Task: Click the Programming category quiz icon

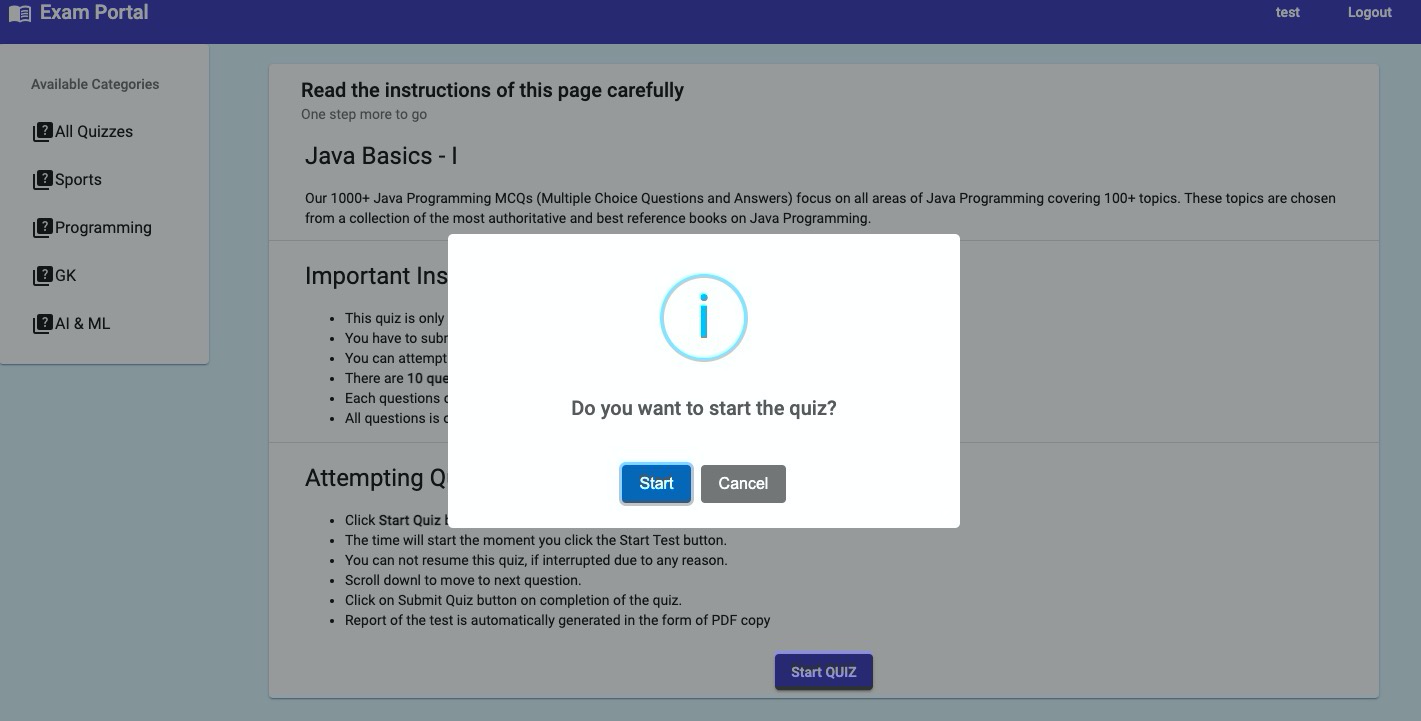Action: click(41, 226)
